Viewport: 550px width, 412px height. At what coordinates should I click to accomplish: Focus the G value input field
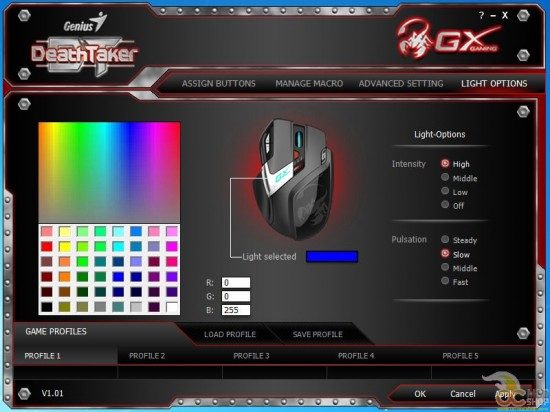coord(236,296)
